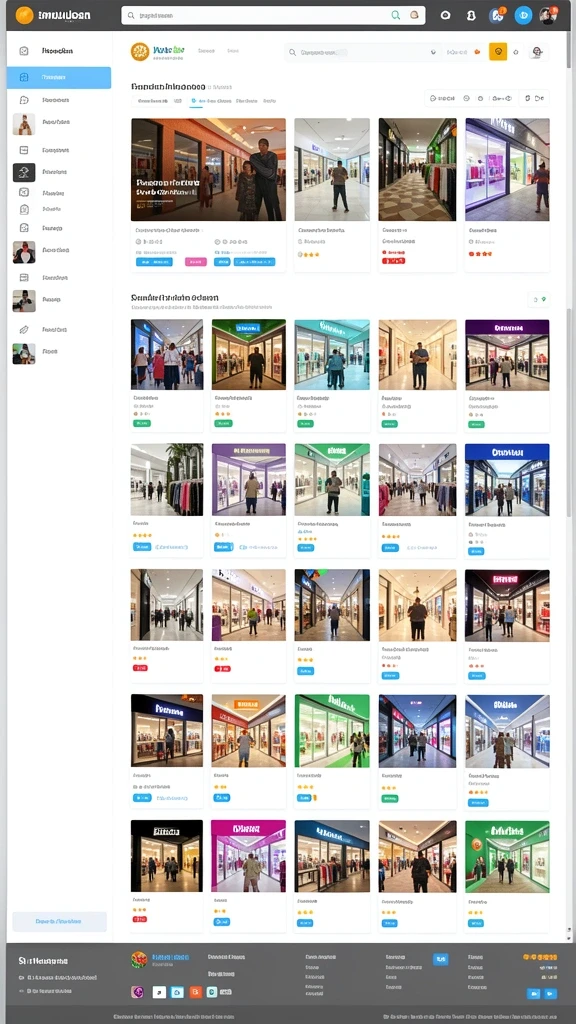Image resolution: width=576 pixels, height=1024 pixels.
Task: Click the yellow square button beside the secondary search
Action: (x=498, y=52)
